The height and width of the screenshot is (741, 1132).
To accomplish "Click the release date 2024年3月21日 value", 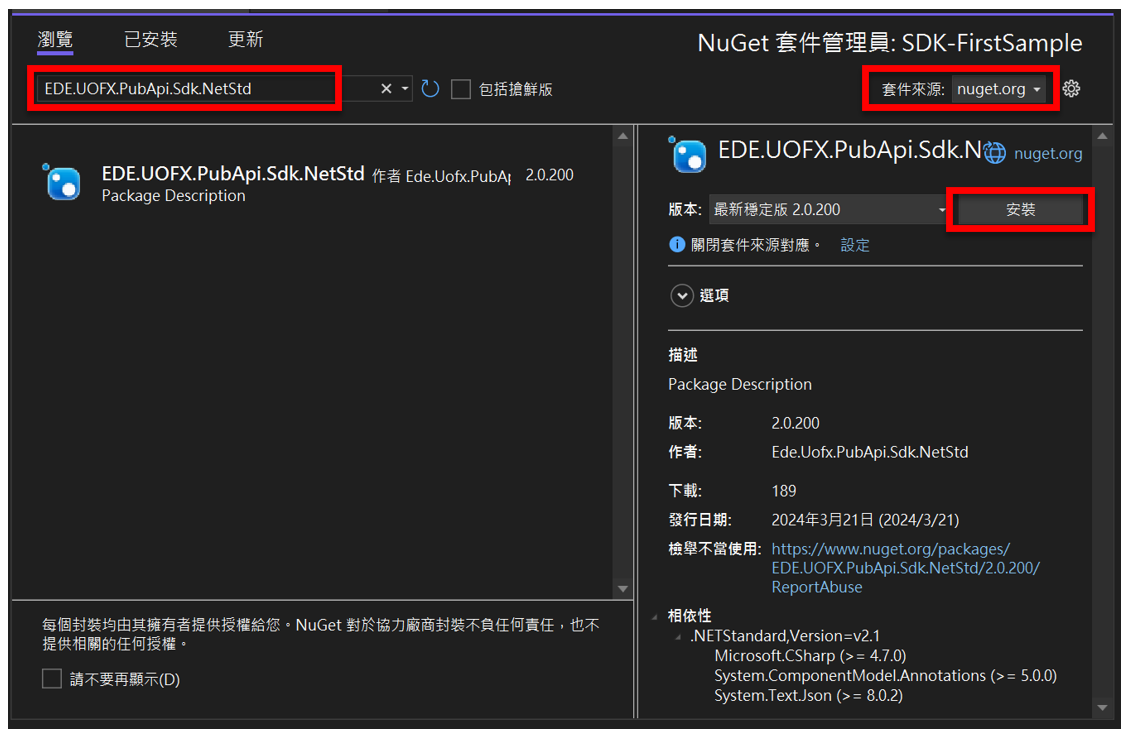I will tap(865, 520).
